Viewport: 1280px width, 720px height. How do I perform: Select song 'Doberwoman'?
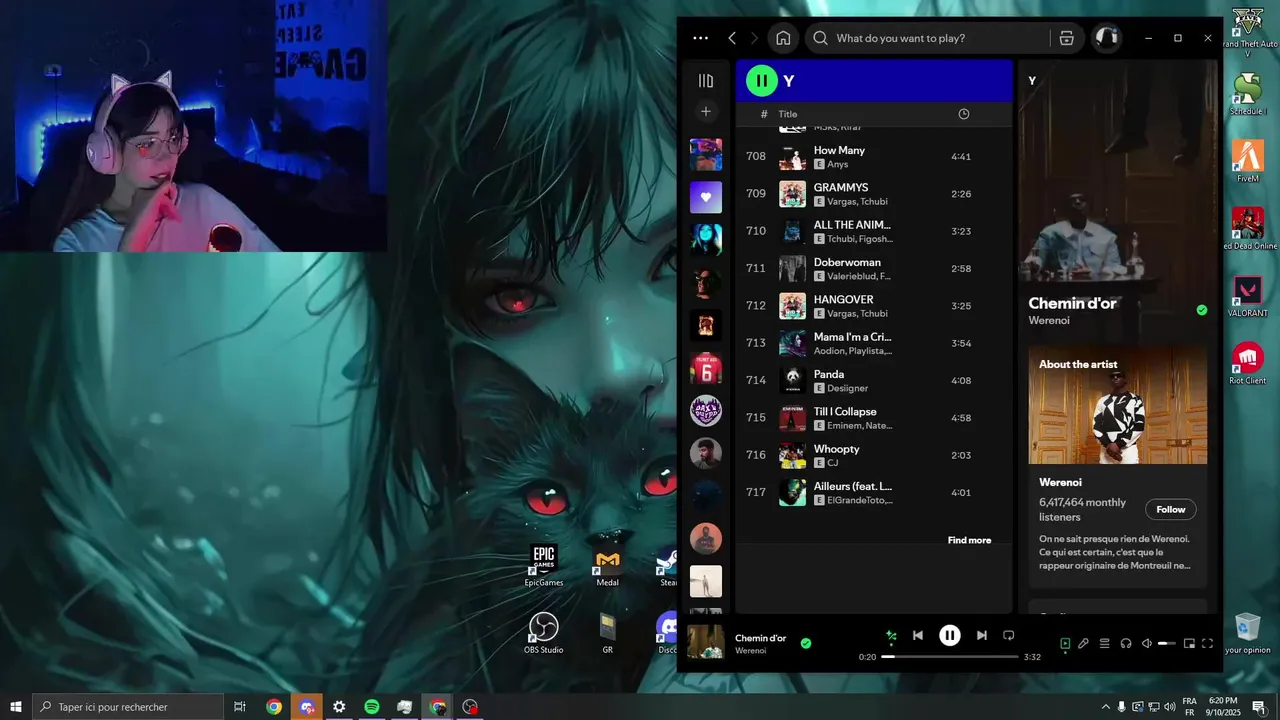[x=875, y=269]
